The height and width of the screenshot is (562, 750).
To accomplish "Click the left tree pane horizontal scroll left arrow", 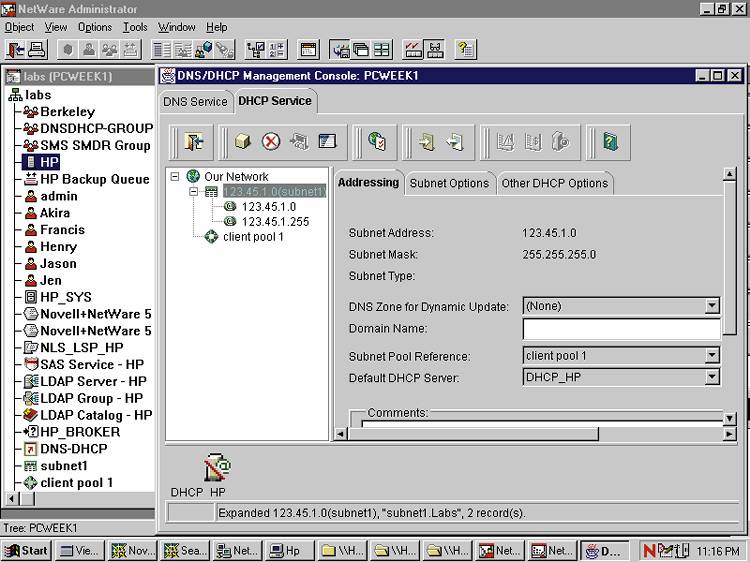I will (12, 499).
